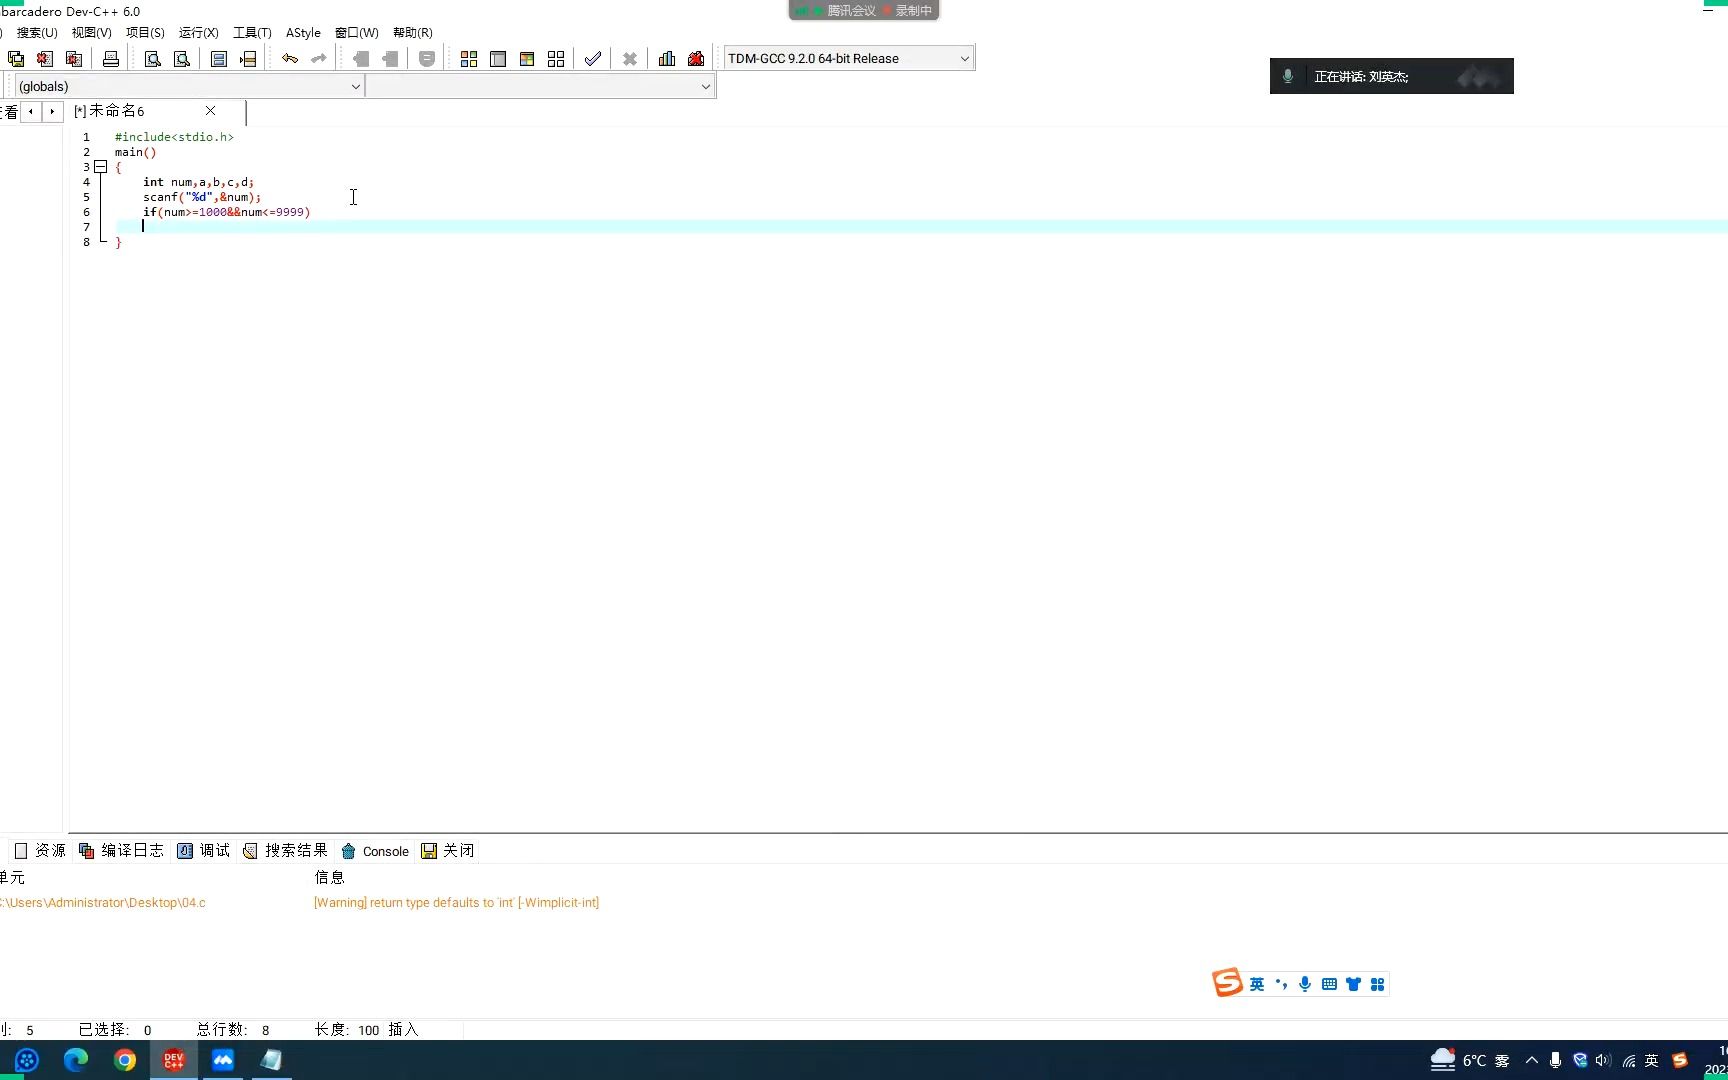Click the Unindent toolbar icon

pos(390,59)
